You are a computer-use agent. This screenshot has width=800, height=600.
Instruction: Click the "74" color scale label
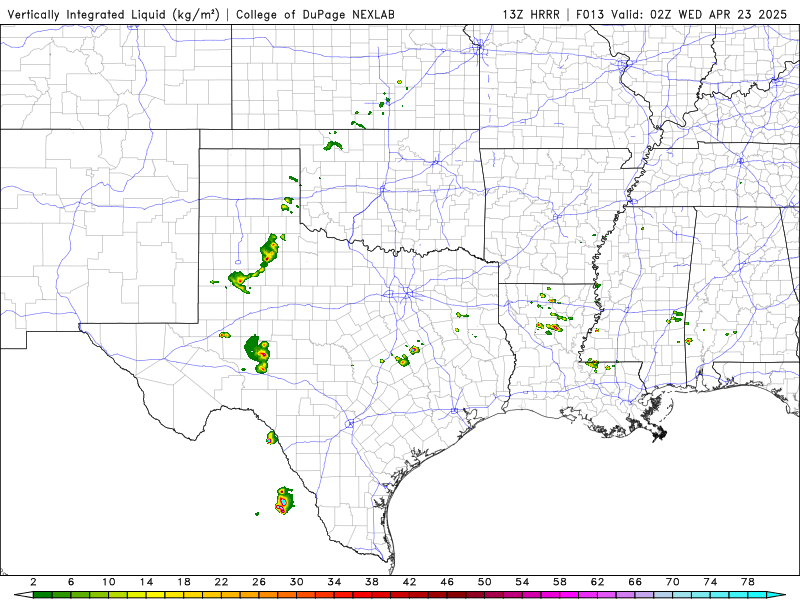click(711, 582)
